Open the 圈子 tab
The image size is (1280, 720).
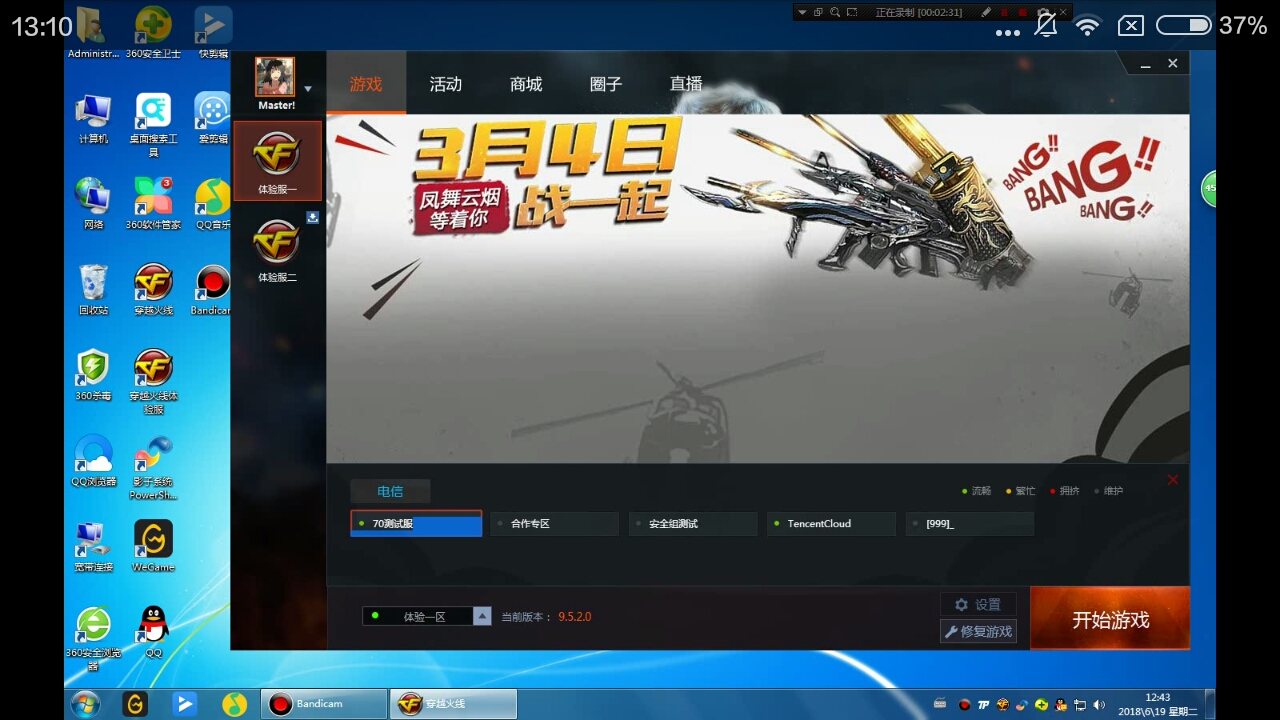(x=606, y=84)
